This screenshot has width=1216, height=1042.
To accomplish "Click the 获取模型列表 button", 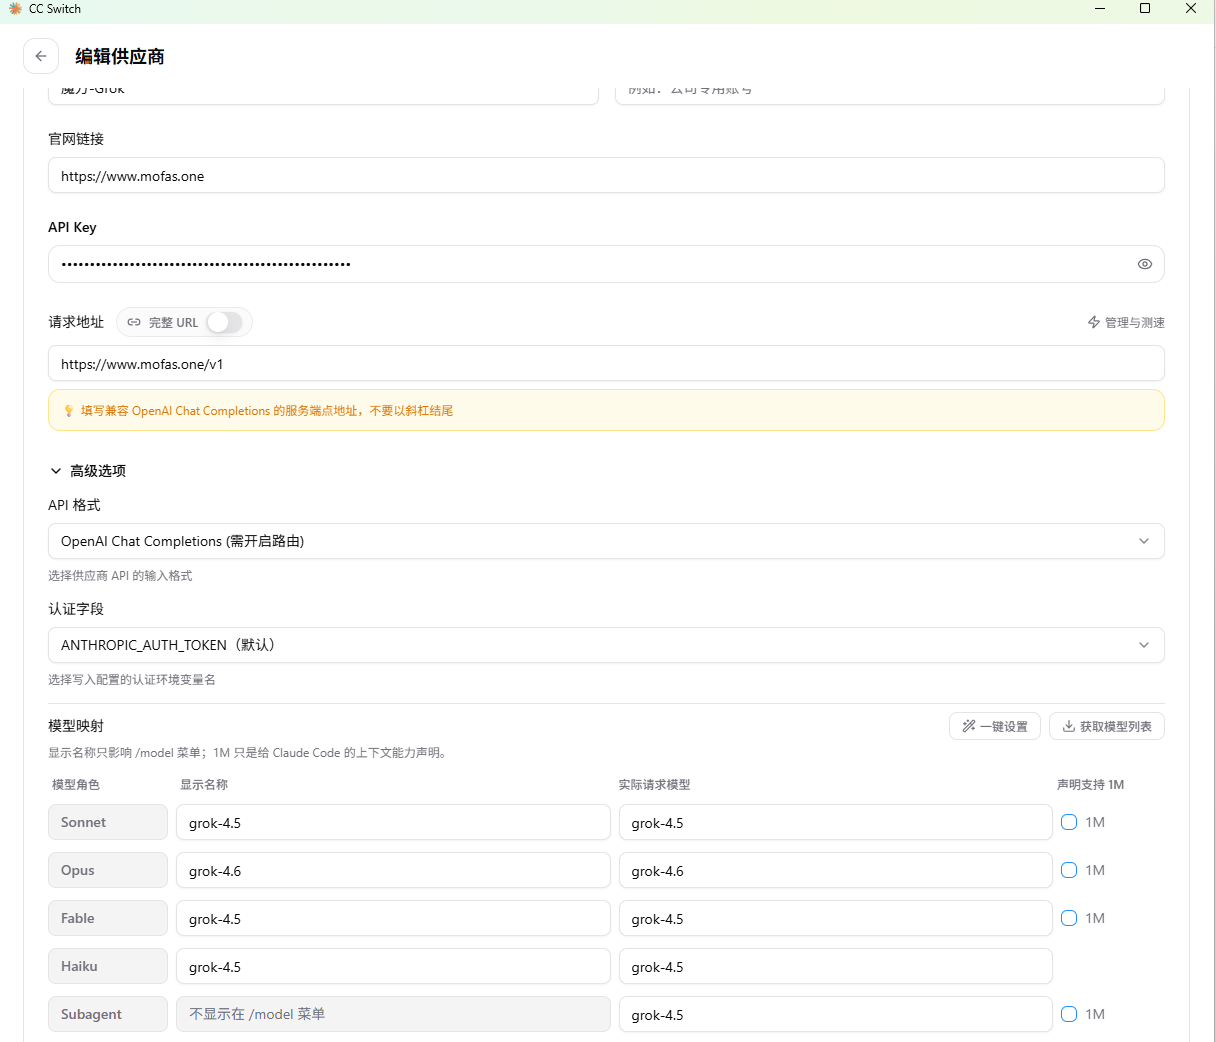I will [1107, 726].
